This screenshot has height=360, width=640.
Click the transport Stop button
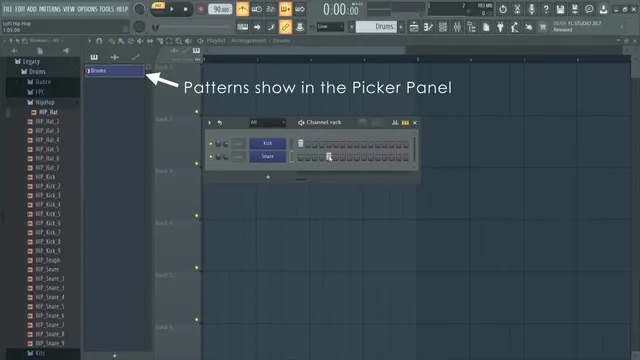(x=185, y=9)
